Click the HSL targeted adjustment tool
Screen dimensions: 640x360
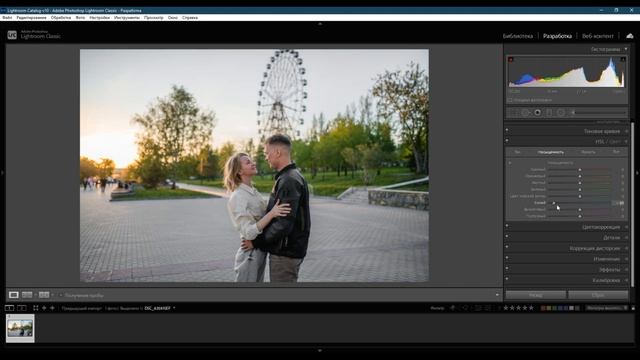[x=510, y=163]
